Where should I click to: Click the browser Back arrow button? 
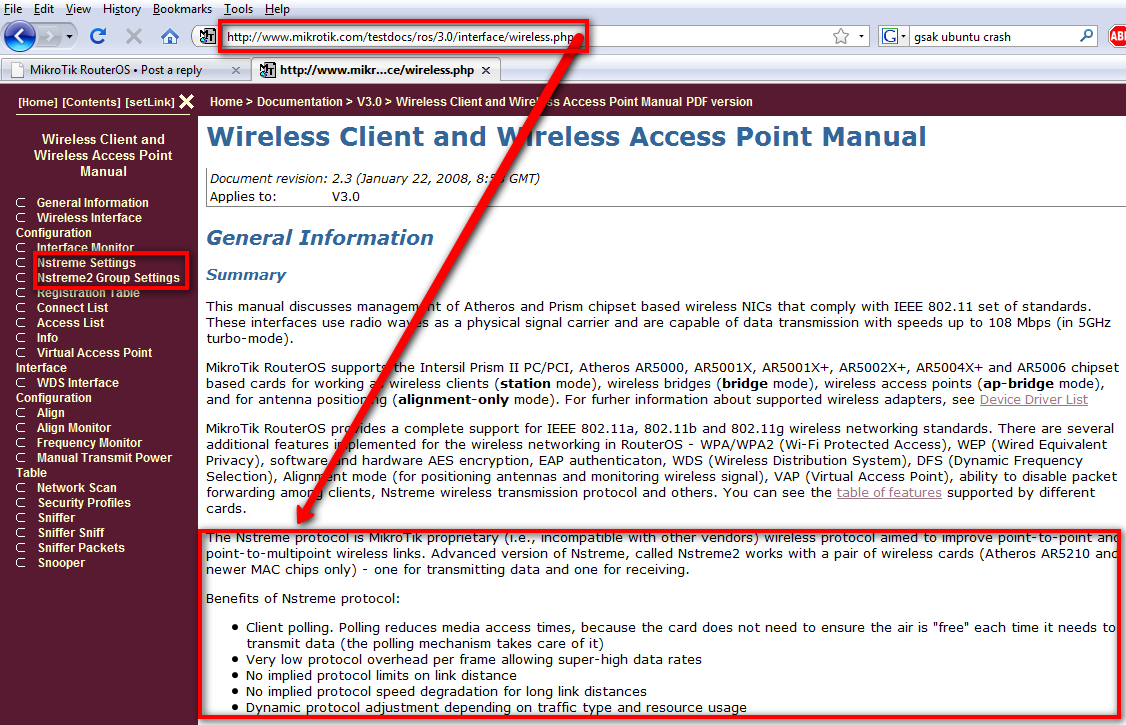click(x=19, y=36)
